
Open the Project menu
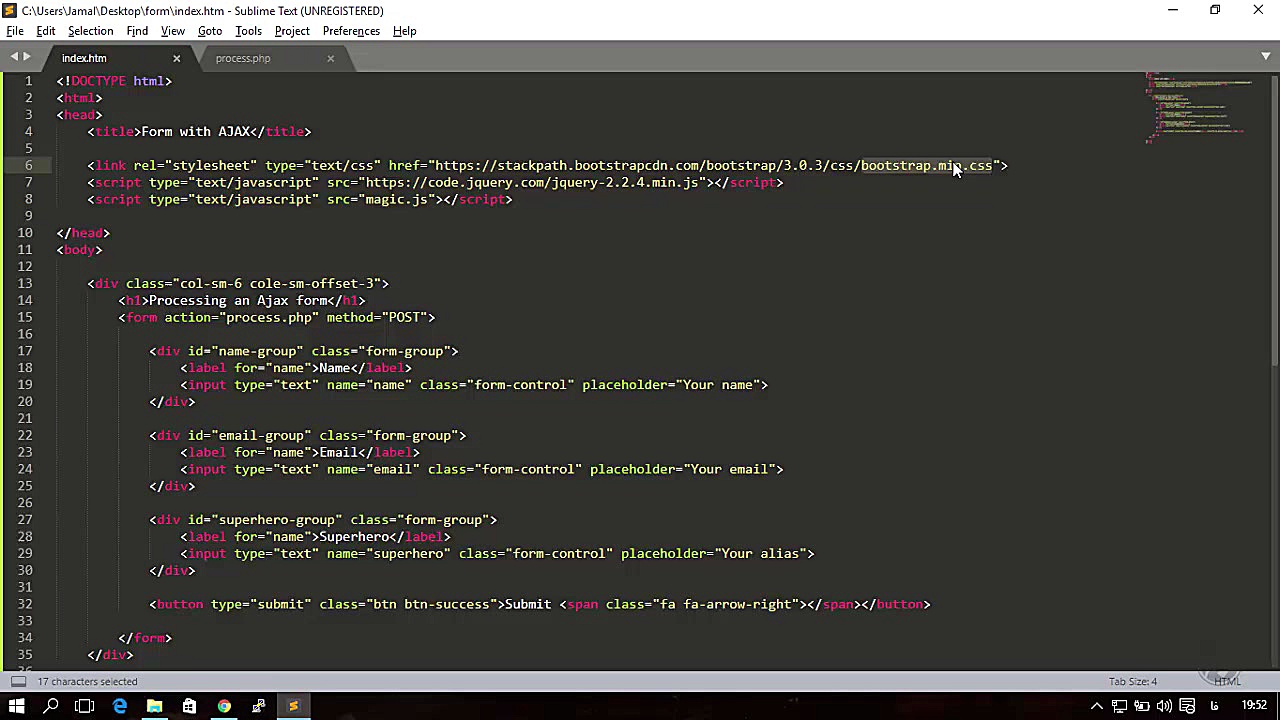coord(292,31)
